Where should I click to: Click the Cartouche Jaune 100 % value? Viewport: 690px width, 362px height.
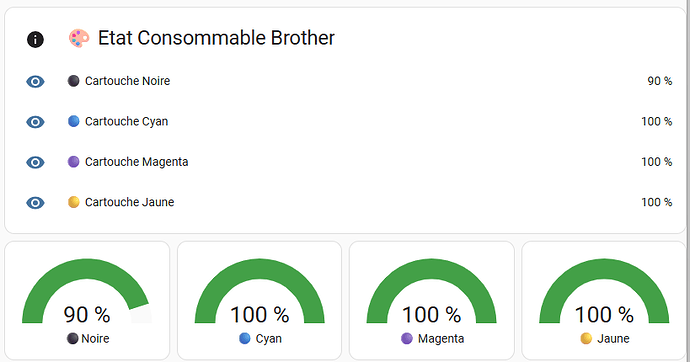[x=656, y=202]
